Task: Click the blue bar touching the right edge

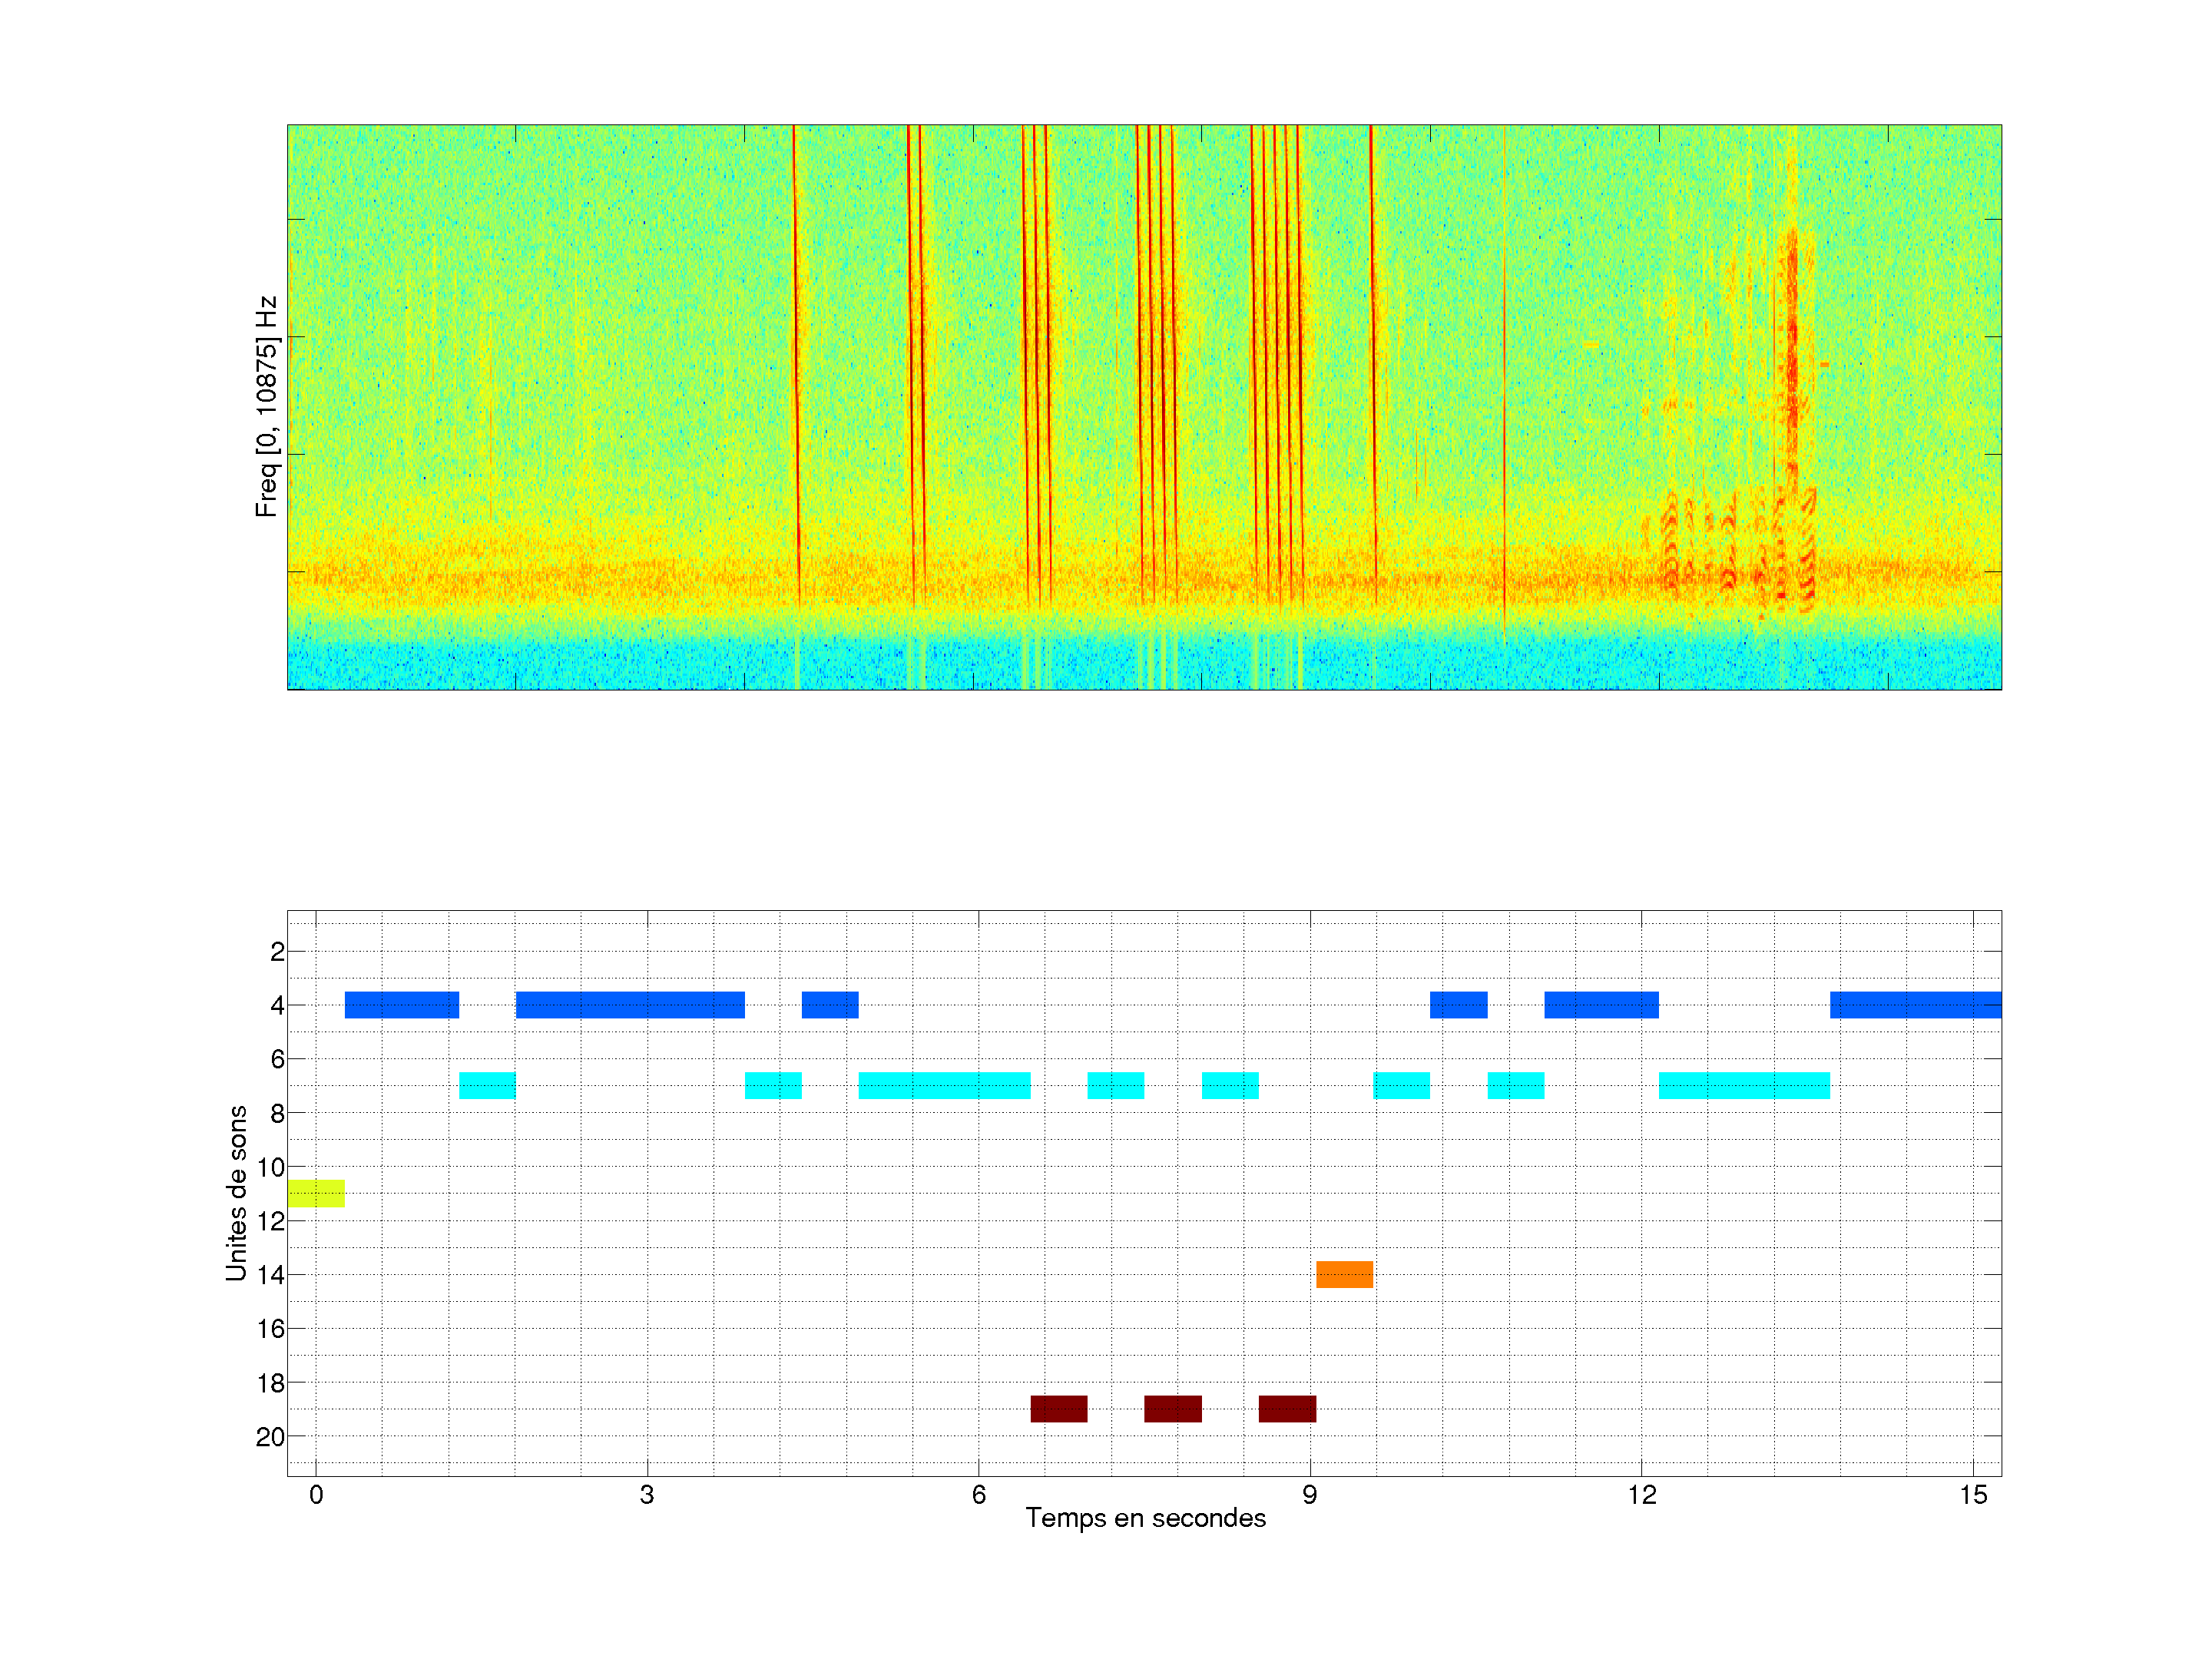Action: click(1915, 1004)
